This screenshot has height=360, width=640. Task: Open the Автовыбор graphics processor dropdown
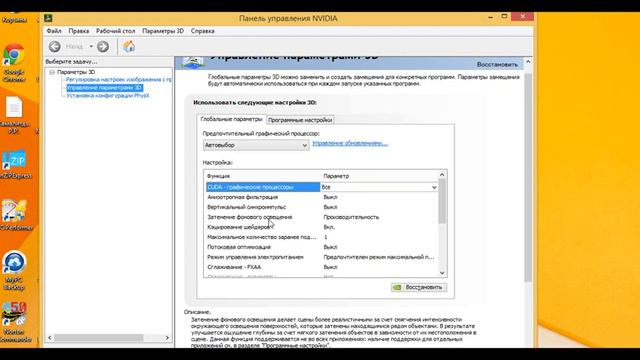(x=256, y=145)
